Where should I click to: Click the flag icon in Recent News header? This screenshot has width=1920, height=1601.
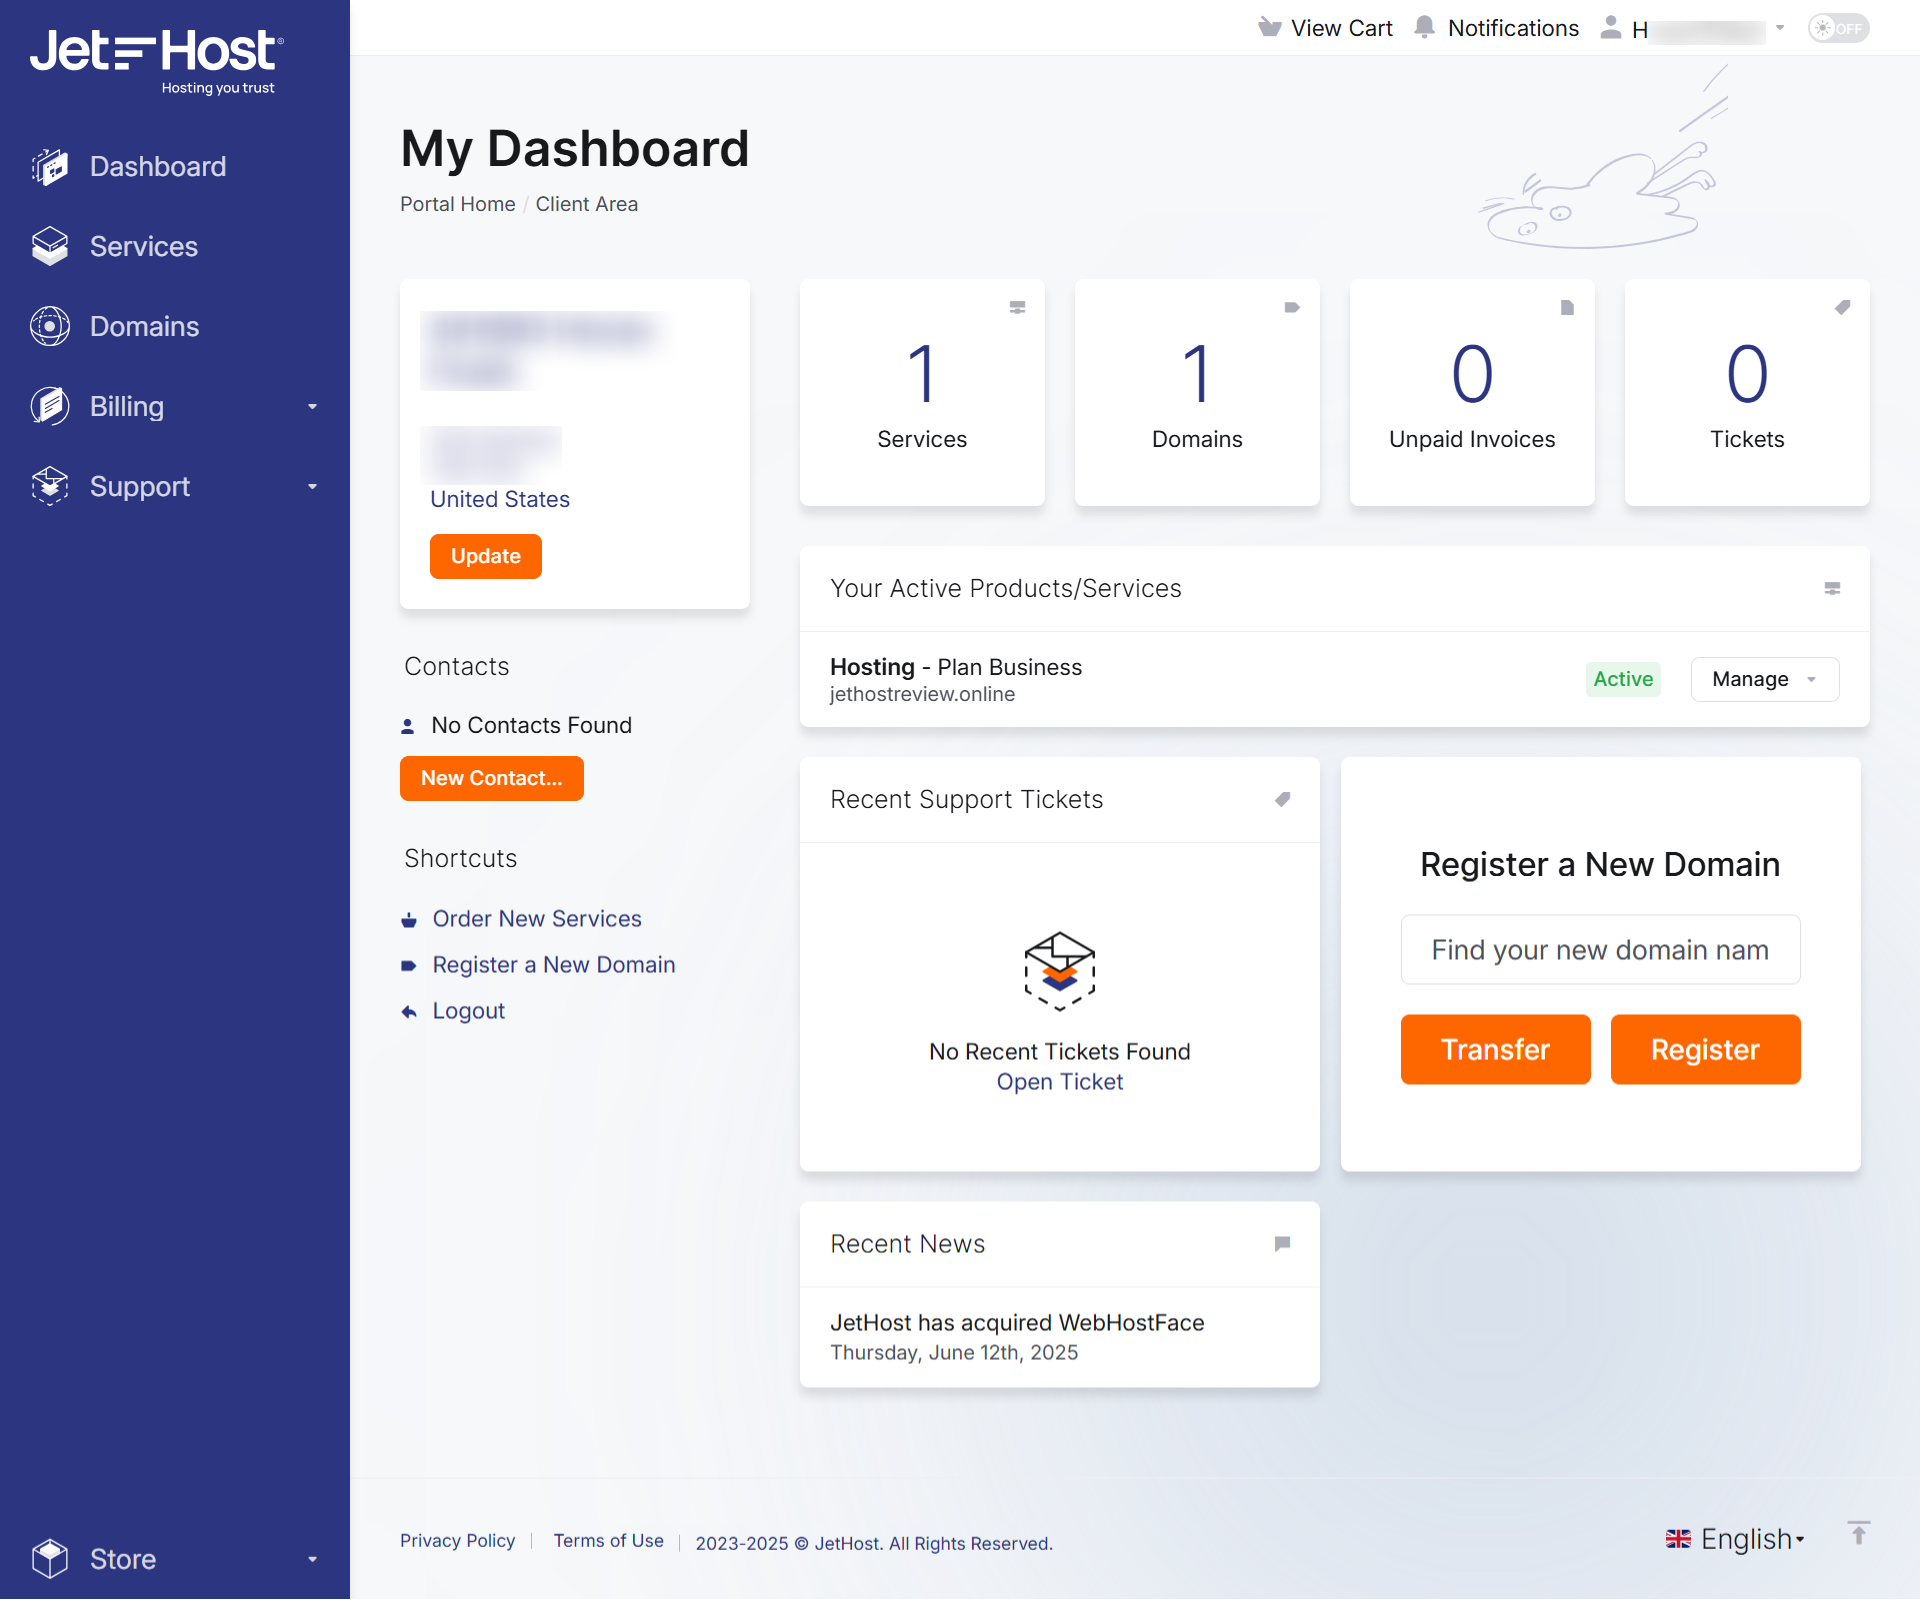pos(1282,1244)
